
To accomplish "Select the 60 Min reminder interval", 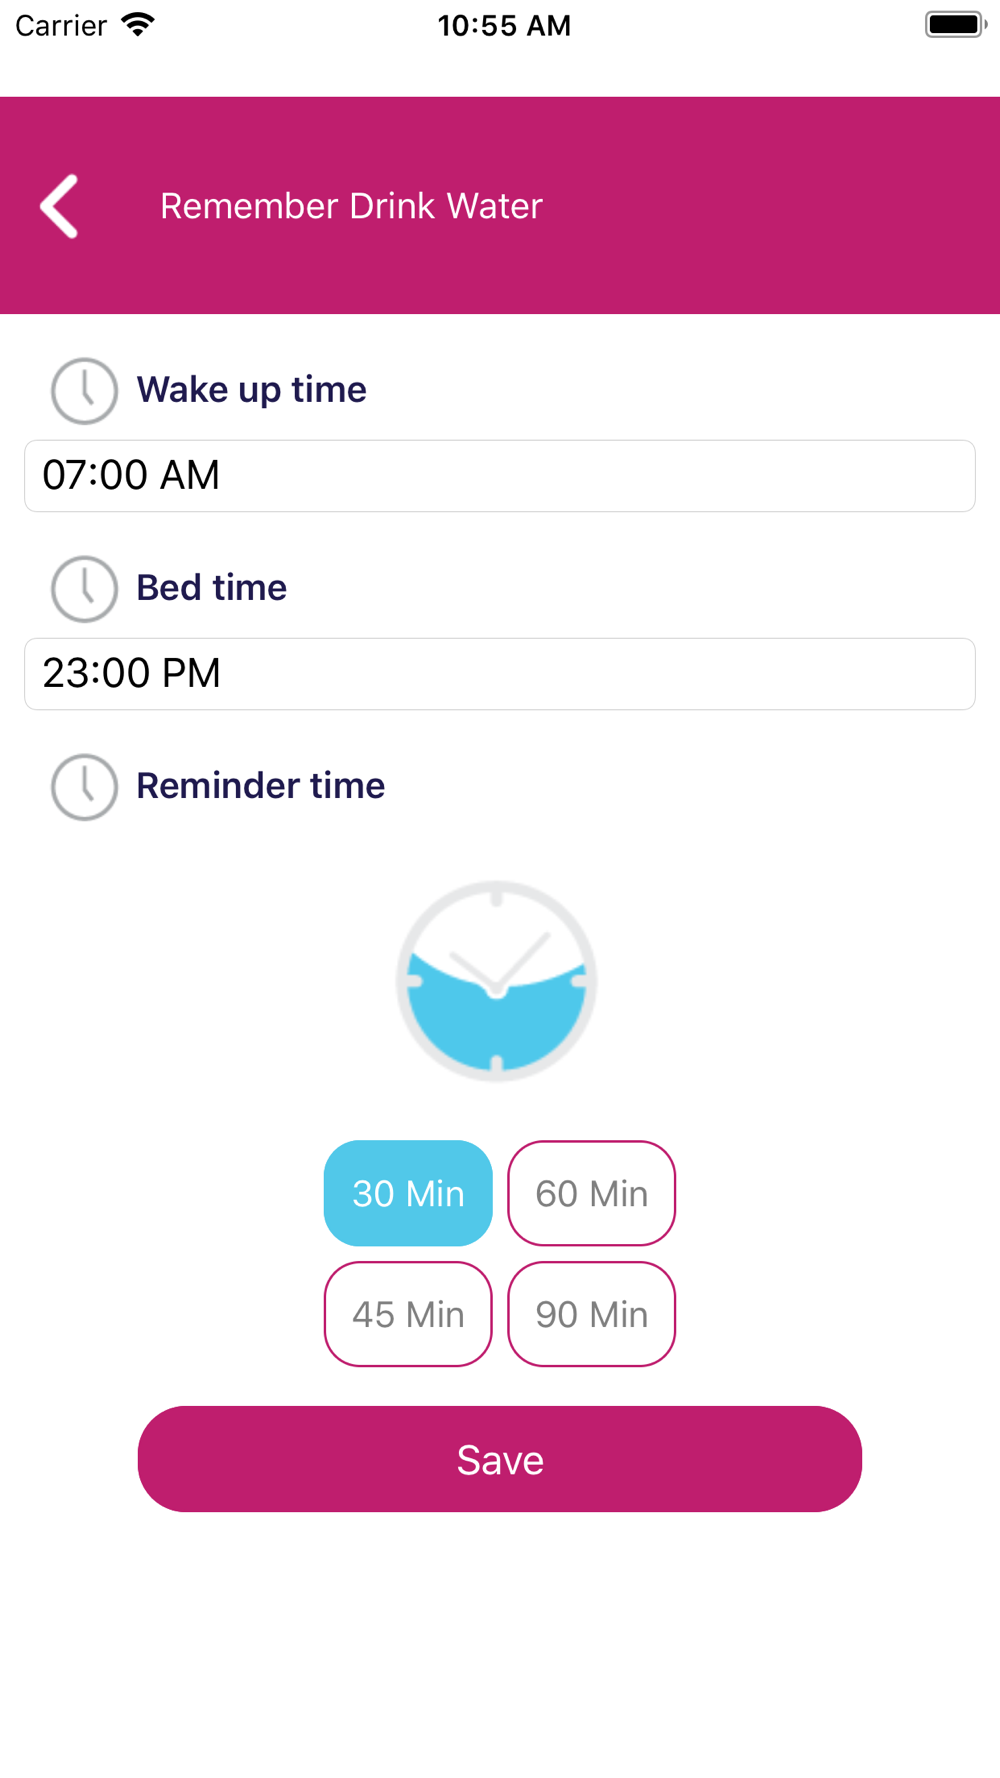I will point(592,1193).
